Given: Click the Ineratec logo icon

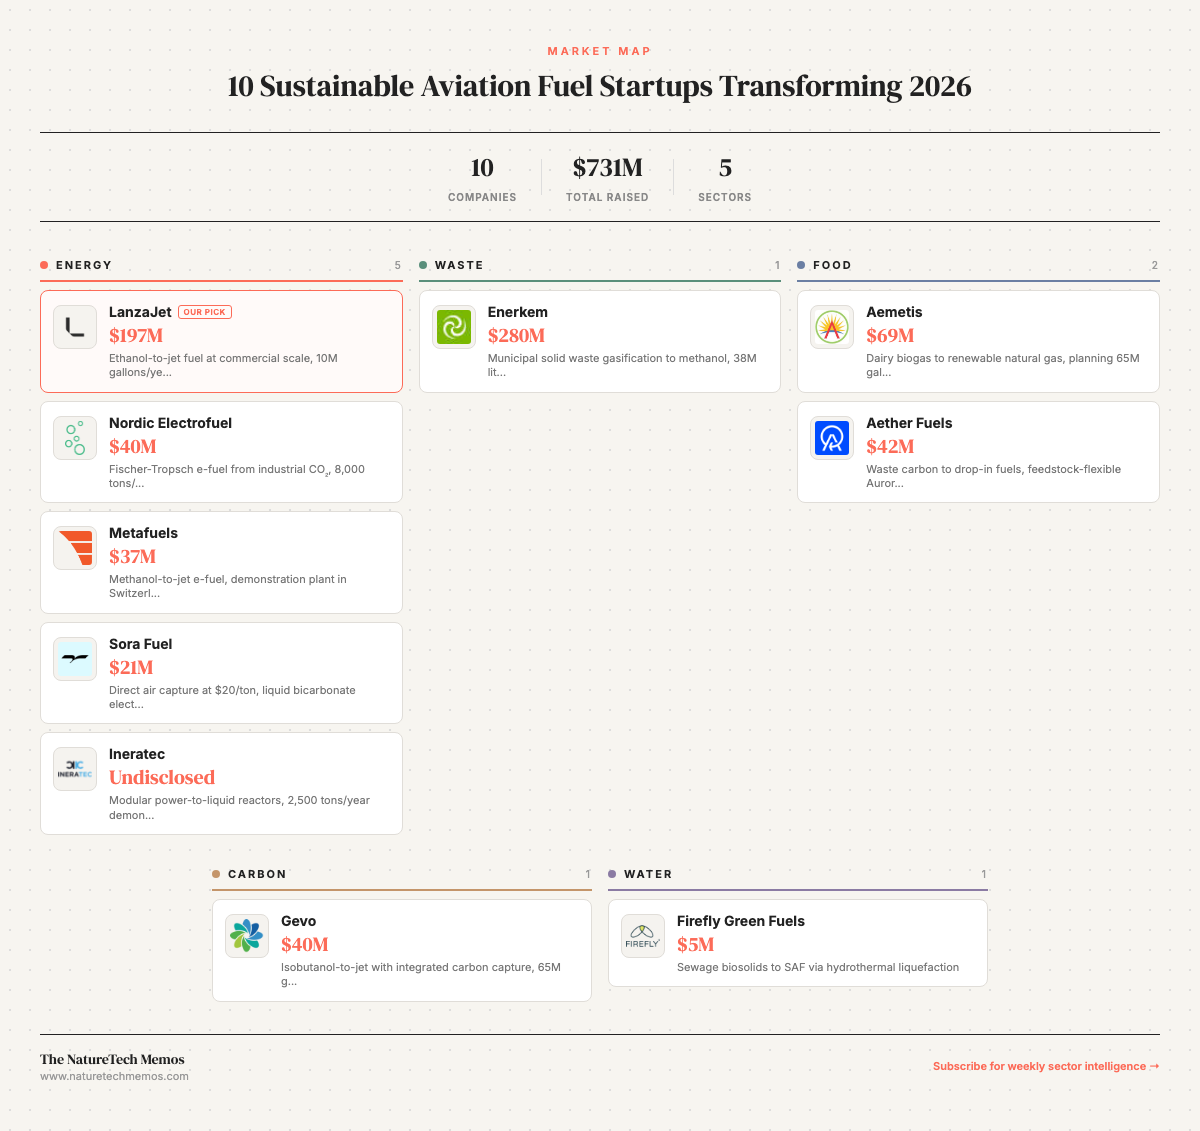Looking at the screenshot, I should [x=75, y=769].
